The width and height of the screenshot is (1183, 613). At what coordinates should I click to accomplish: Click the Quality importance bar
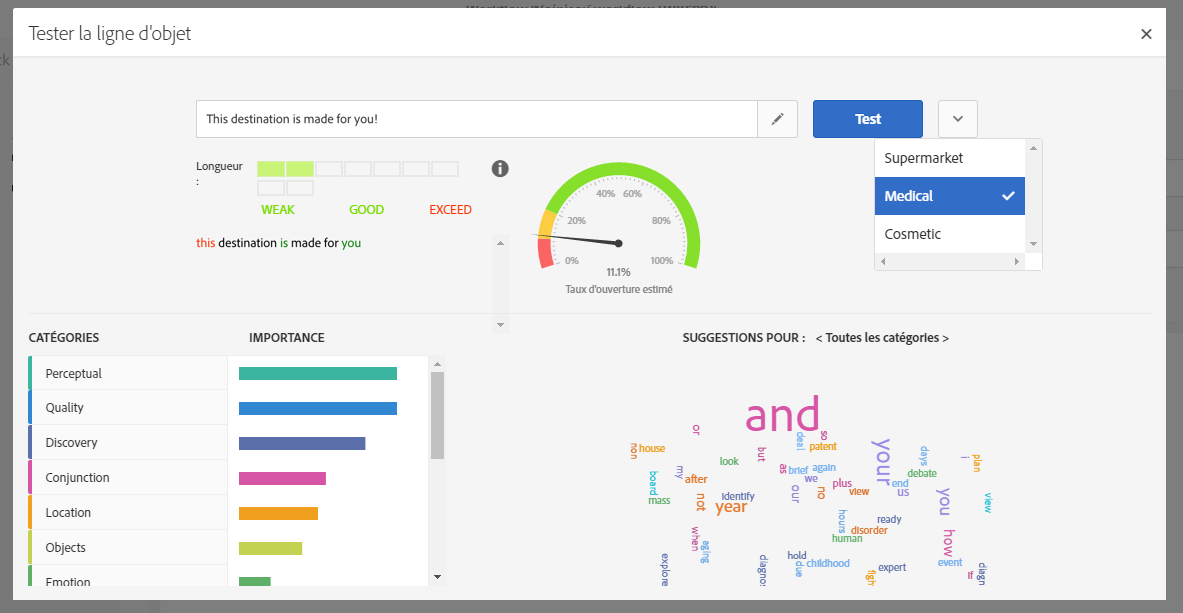click(x=318, y=408)
